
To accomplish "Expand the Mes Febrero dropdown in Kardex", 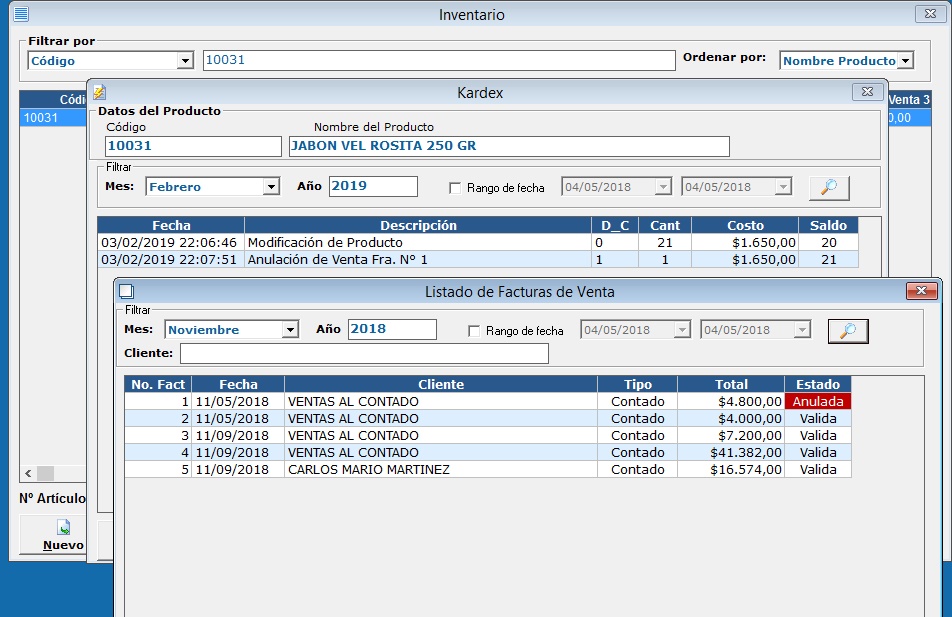I will [270, 187].
